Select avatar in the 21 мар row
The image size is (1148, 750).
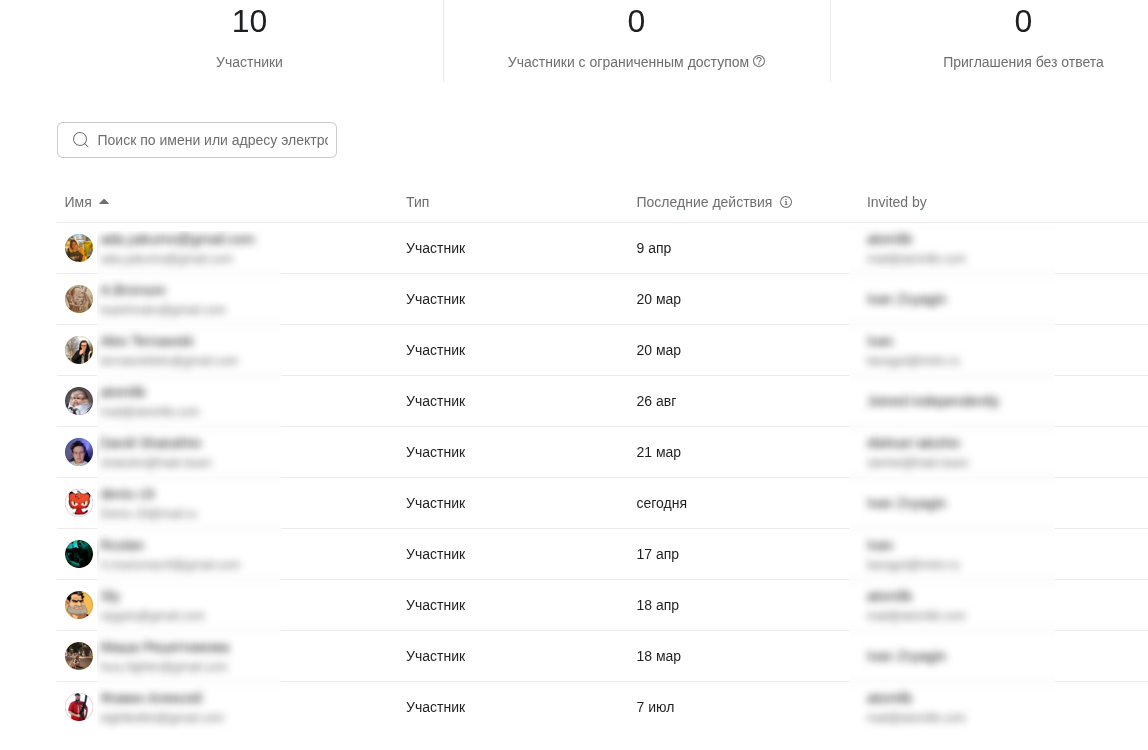[x=79, y=452]
